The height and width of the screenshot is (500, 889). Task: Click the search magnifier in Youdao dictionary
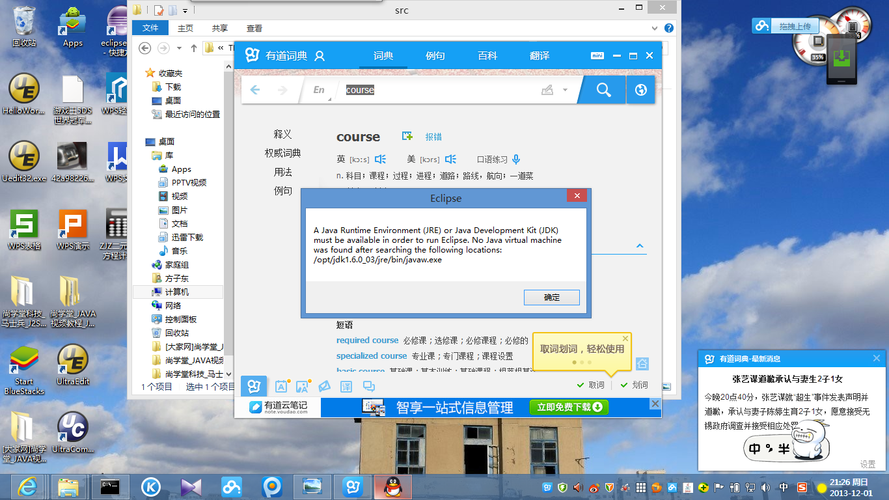(603, 90)
